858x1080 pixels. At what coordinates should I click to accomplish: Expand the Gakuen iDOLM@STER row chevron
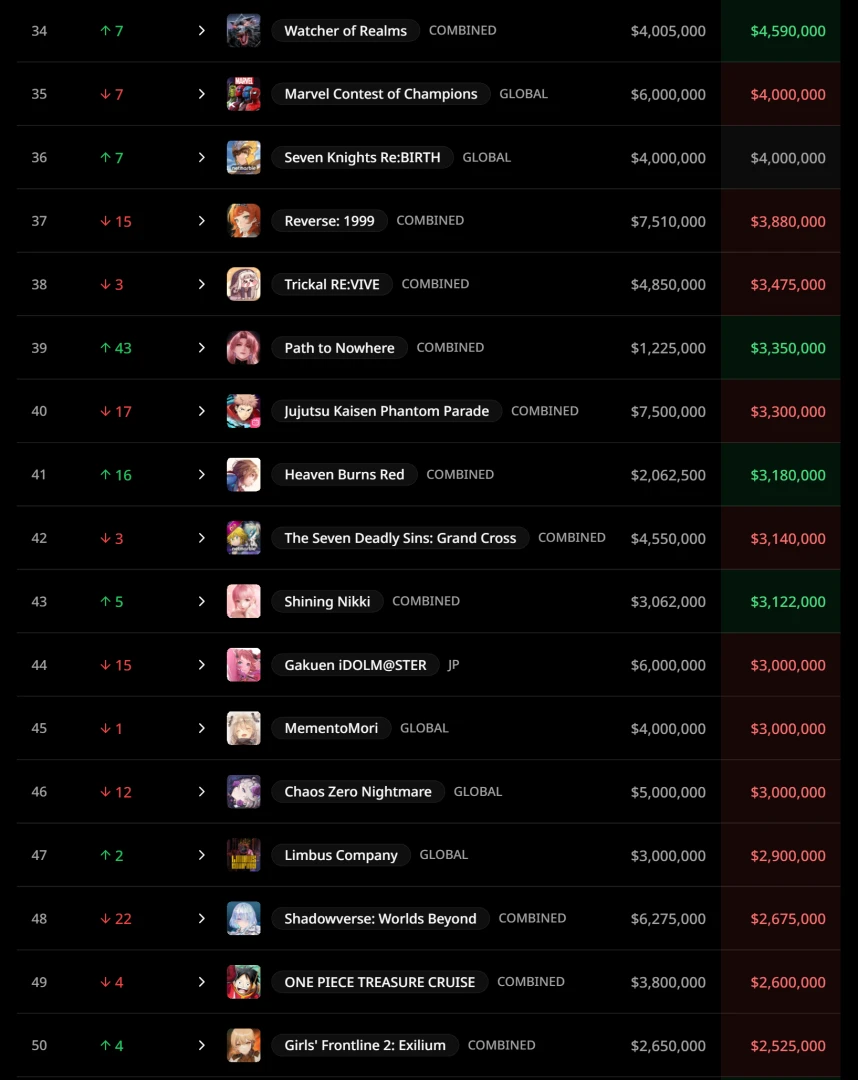click(x=201, y=665)
